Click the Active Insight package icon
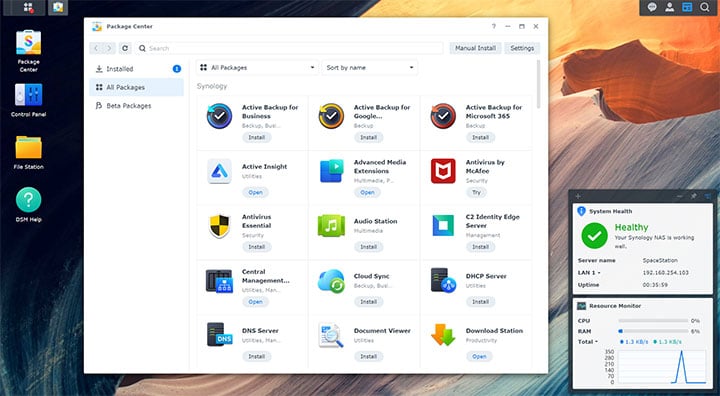The image size is (720, 396). tap(219, 171)
